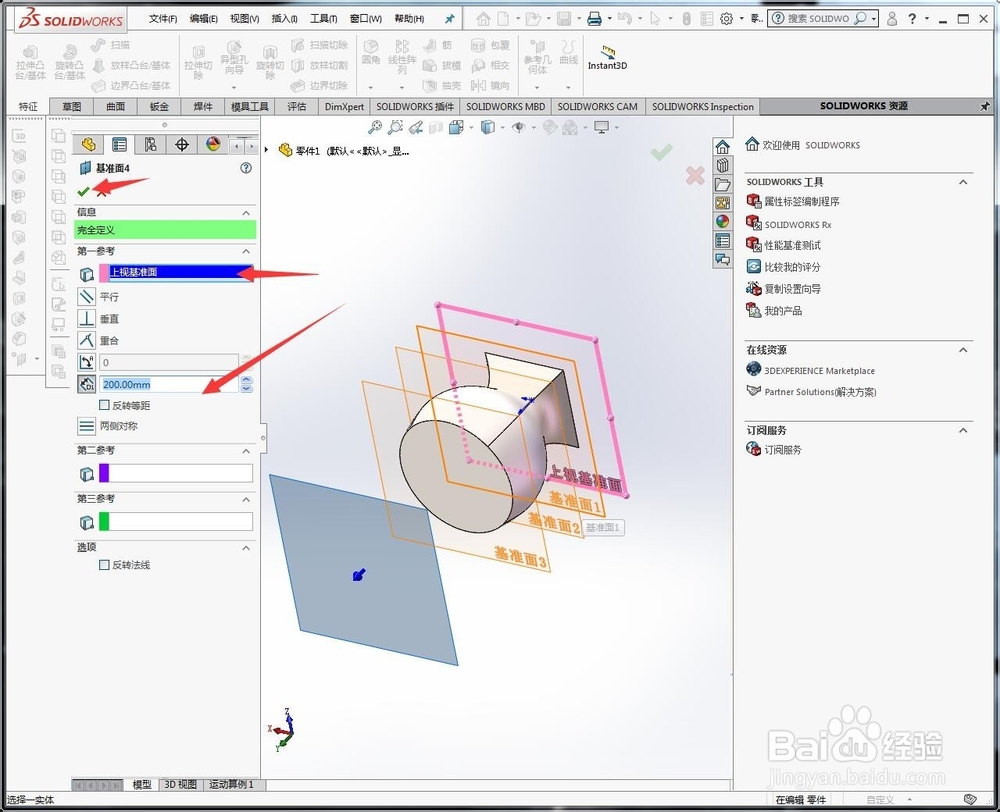Viewport: 1000px width, 812px height.
Task: Pin the SOLIDWORKS menu bar
Action: 450,18
